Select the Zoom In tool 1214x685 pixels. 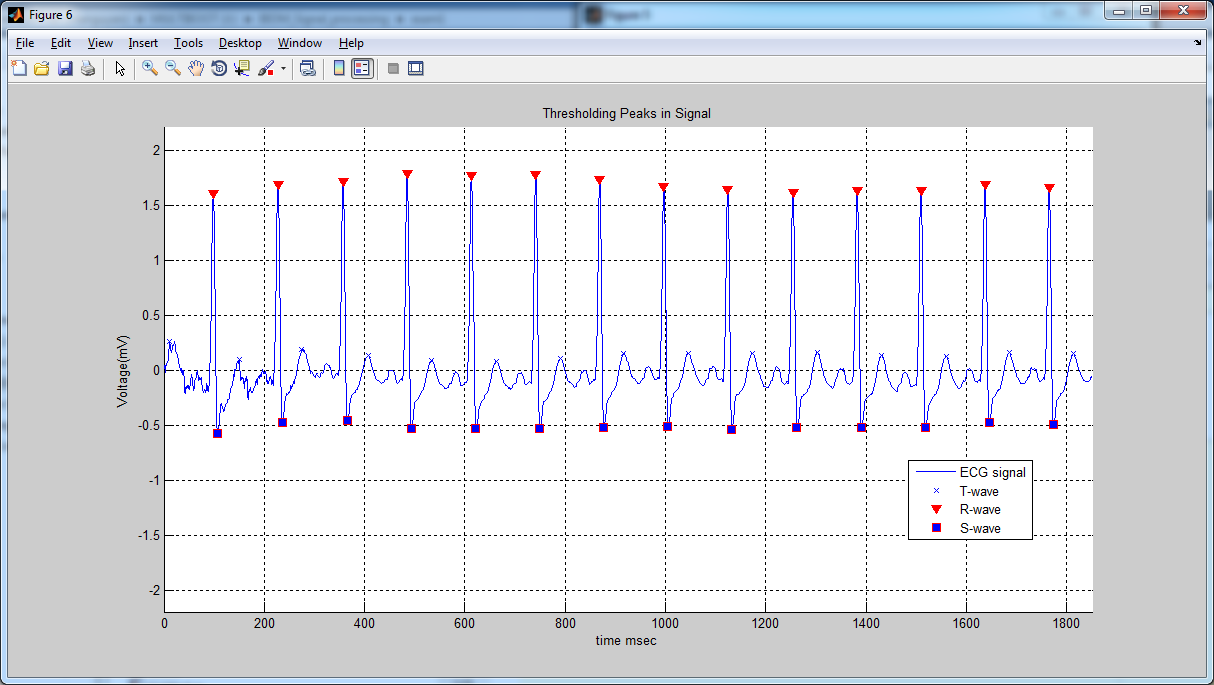(148, 68)
